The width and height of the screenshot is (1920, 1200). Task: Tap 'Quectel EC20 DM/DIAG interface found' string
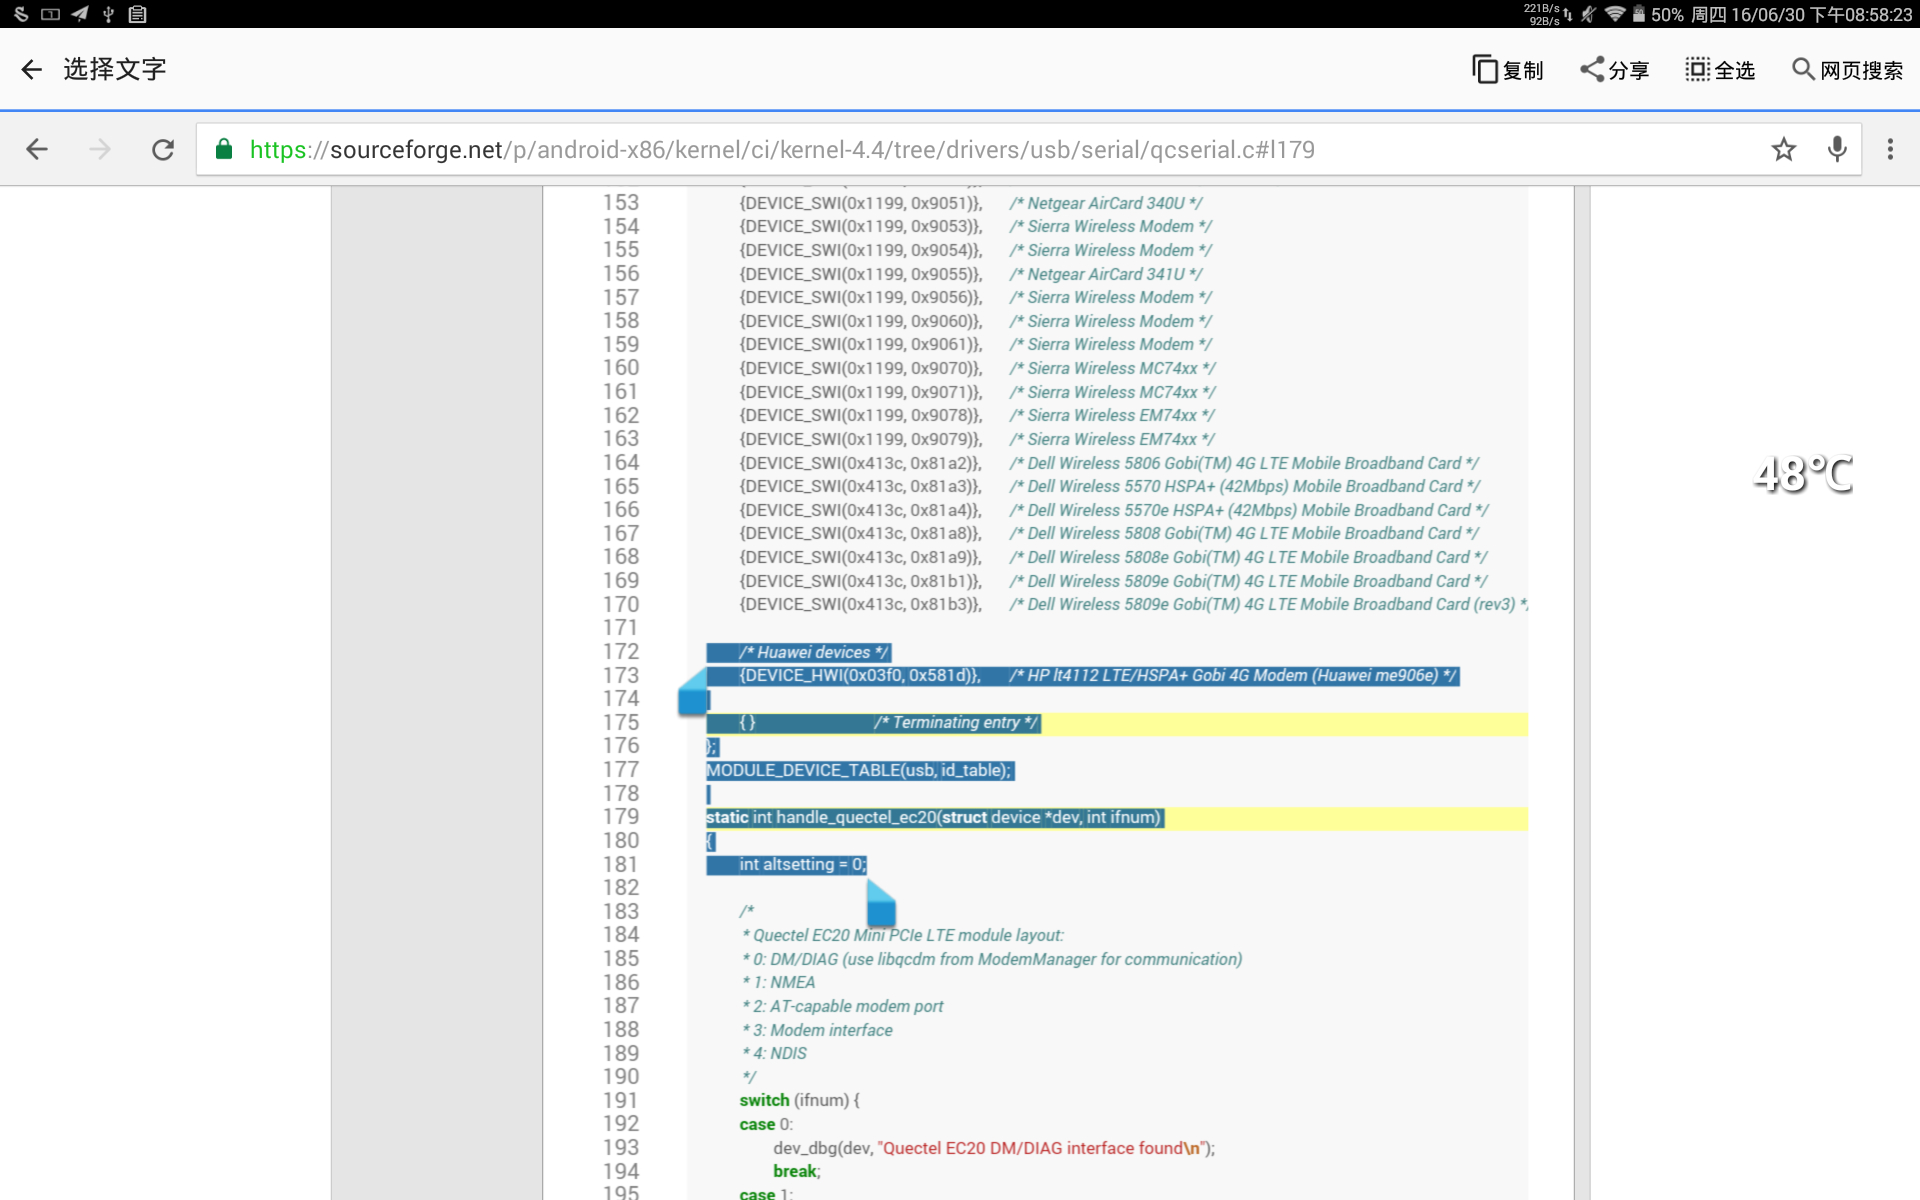[x=1040, y=1148]
